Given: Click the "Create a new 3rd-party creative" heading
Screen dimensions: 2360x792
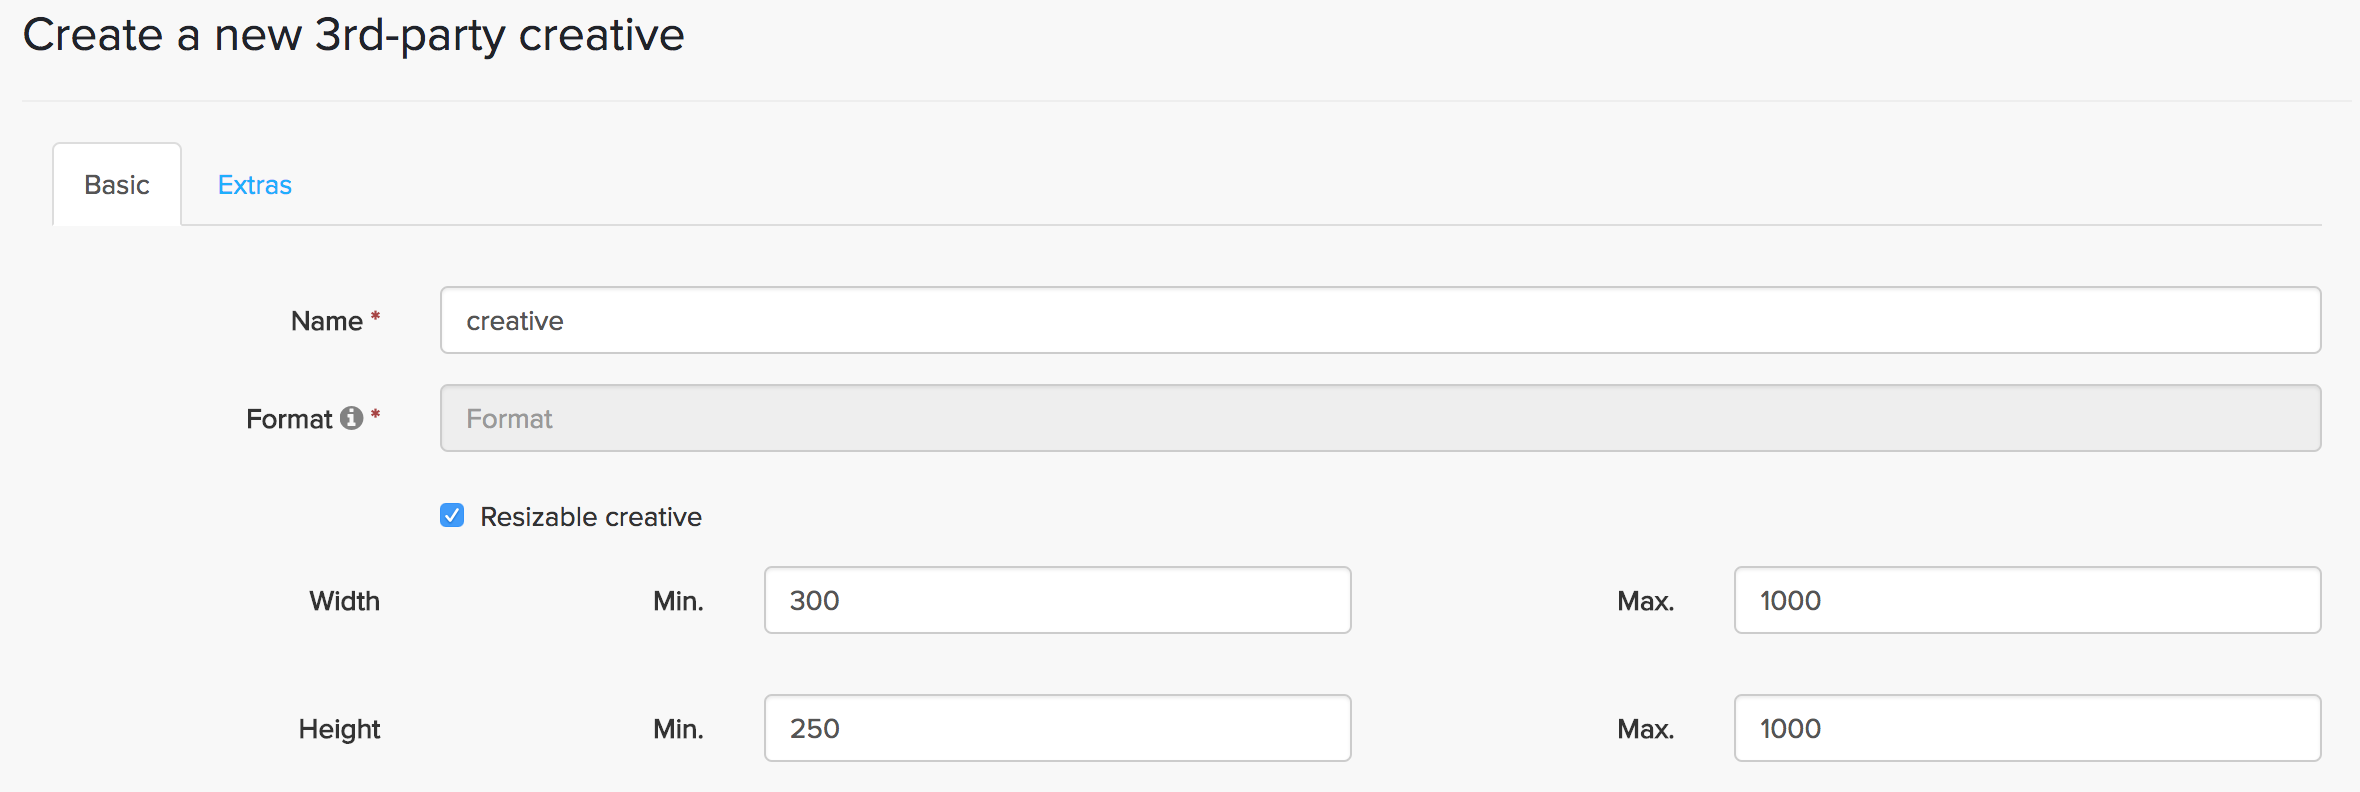Looking at the screenshot, I should tap(353, 35).
